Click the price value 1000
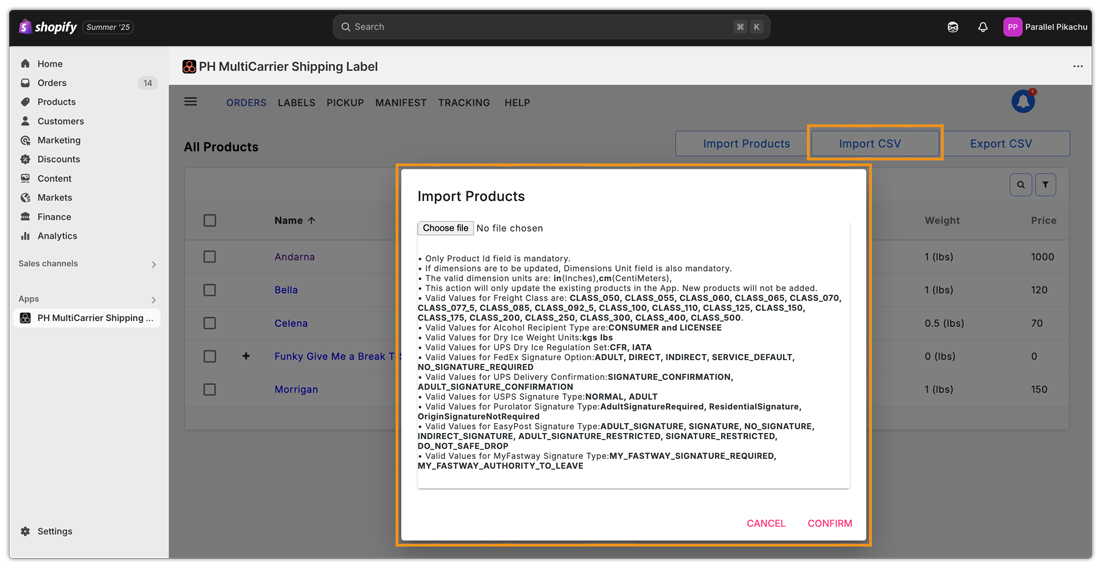This screenshot has width=1100, height=568. coord(1042,257)
